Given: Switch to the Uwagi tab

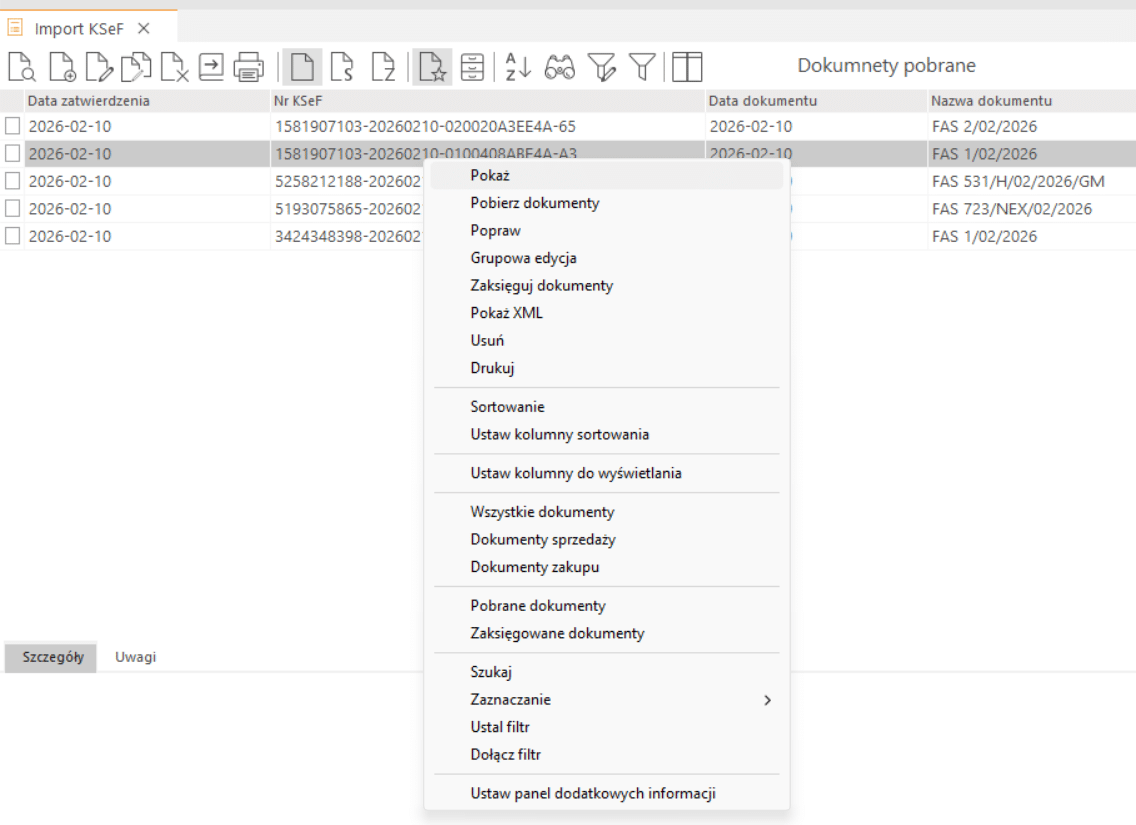Looking at the screenshot, I should 135,657.
